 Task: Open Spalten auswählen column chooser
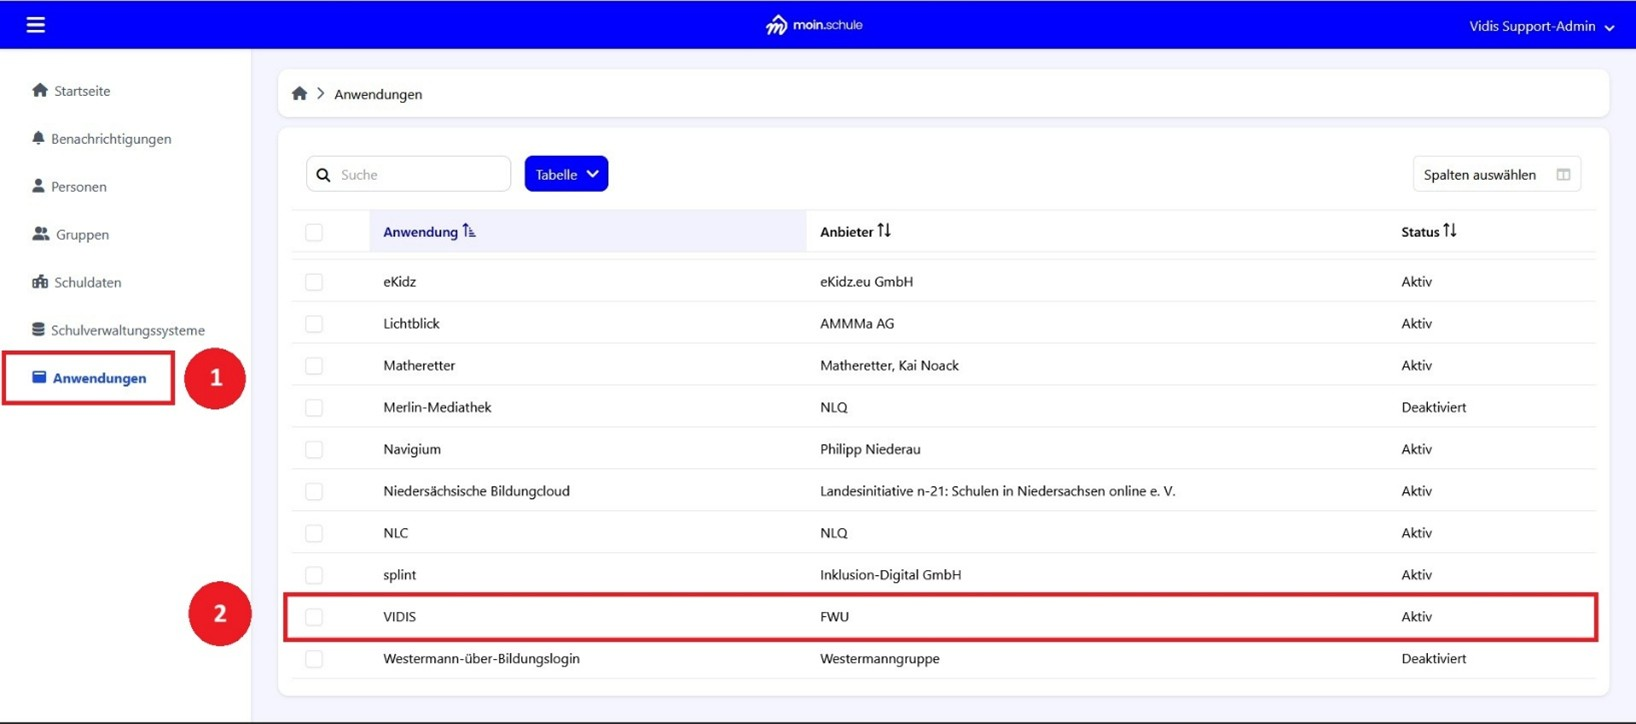tap(1495, 174)
